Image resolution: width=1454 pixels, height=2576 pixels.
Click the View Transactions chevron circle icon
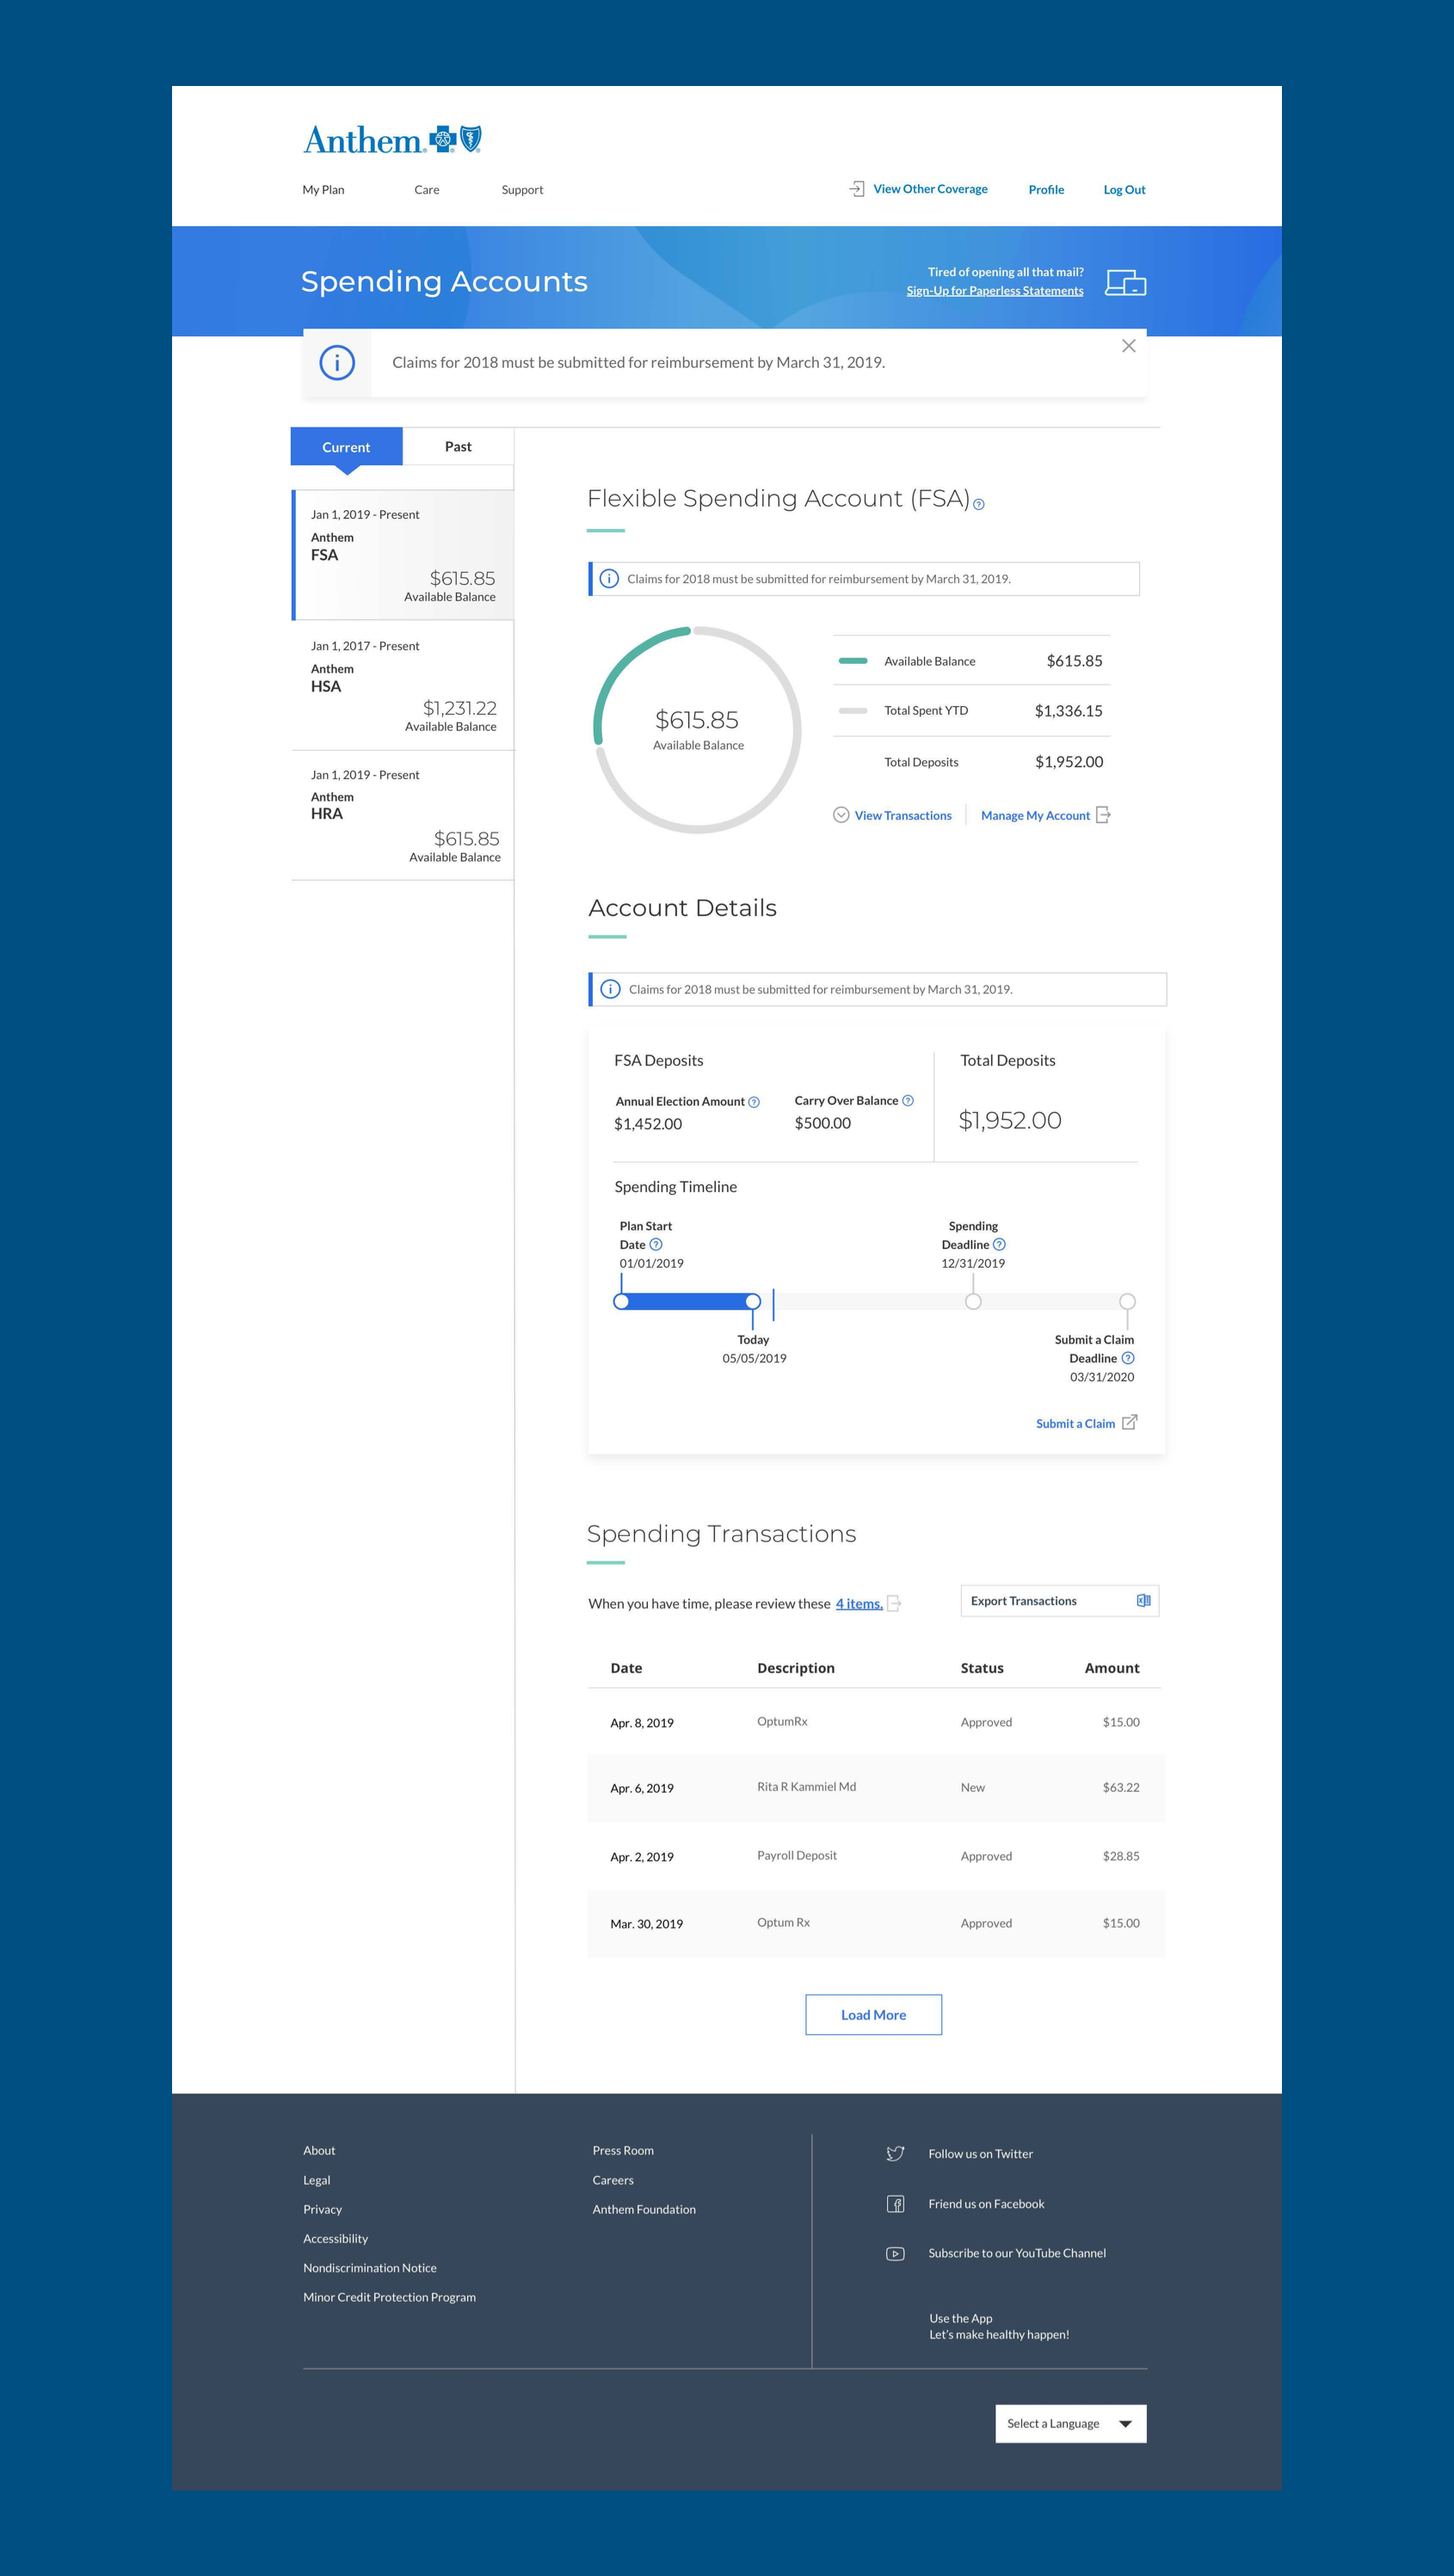coord(841,815)
